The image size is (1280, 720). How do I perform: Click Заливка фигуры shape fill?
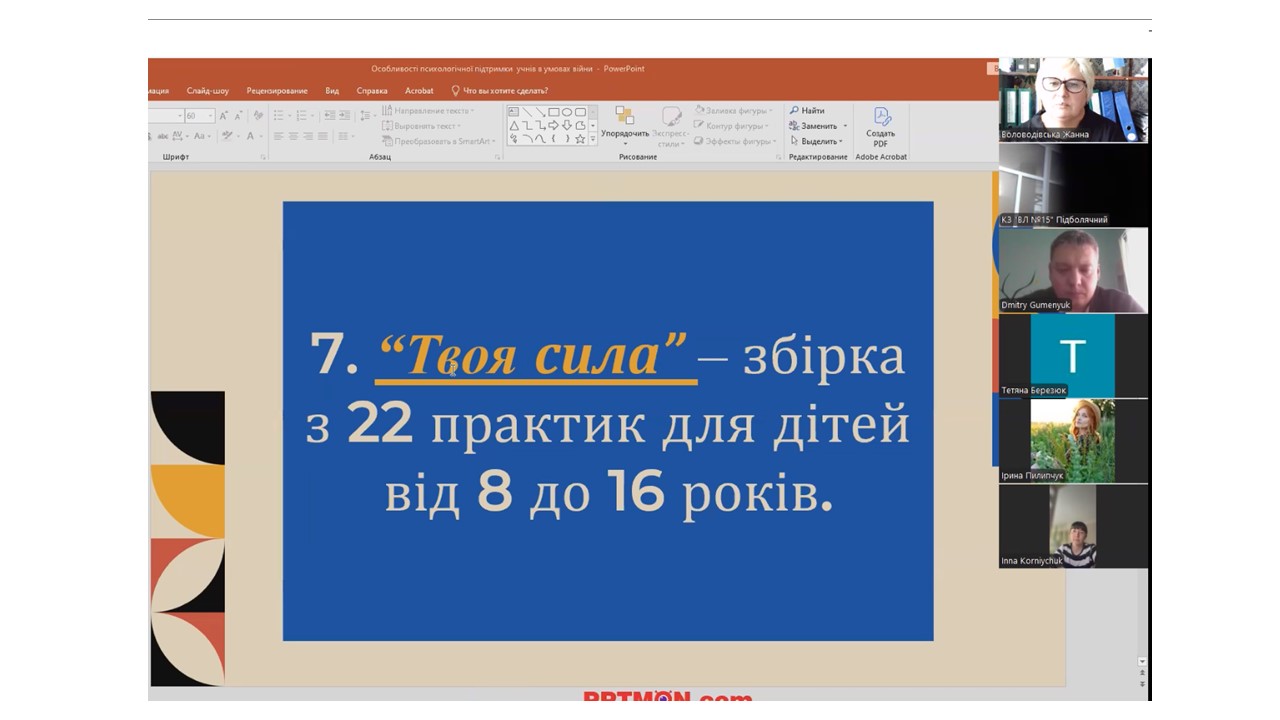tap(733, 111)
